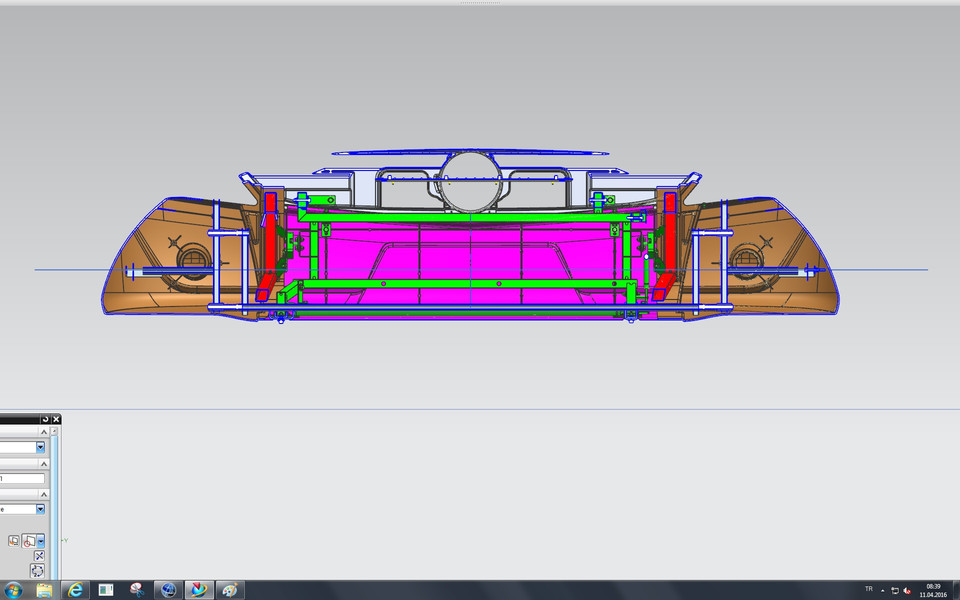
Task: Click the reset arrow at the dialog top
Action: pos(47,418)
